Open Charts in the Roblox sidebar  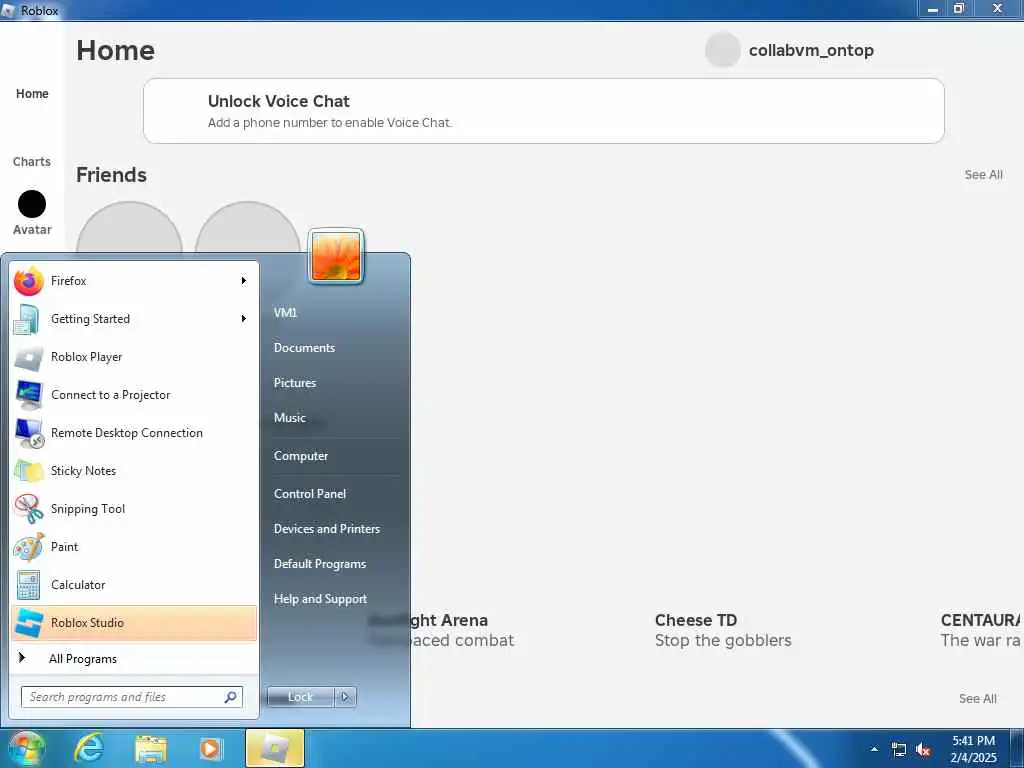(x=31, y=161)
